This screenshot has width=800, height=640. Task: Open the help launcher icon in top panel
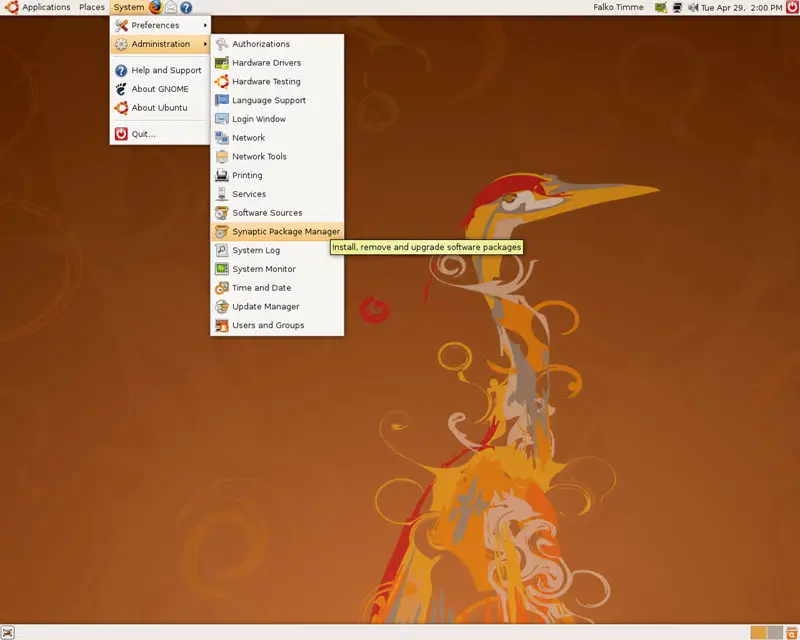pos(186,7)
